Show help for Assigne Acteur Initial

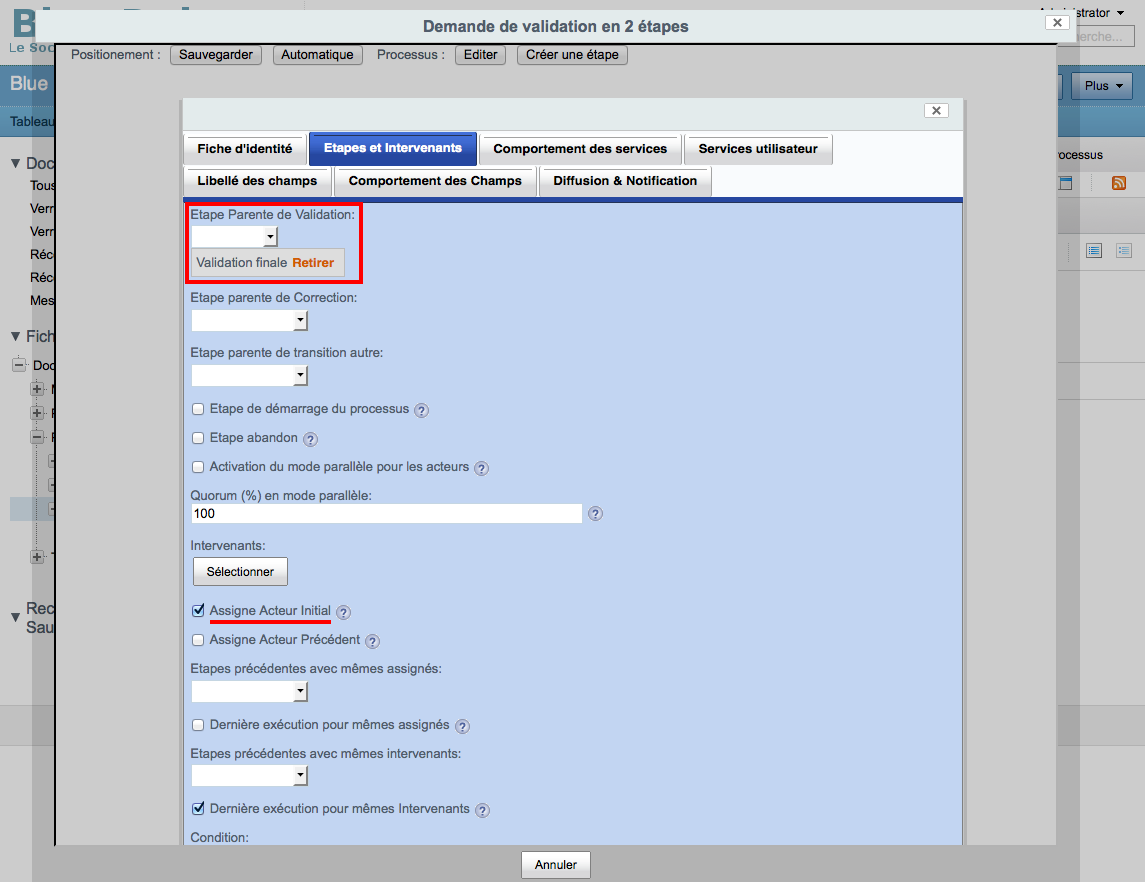[343, 613]
